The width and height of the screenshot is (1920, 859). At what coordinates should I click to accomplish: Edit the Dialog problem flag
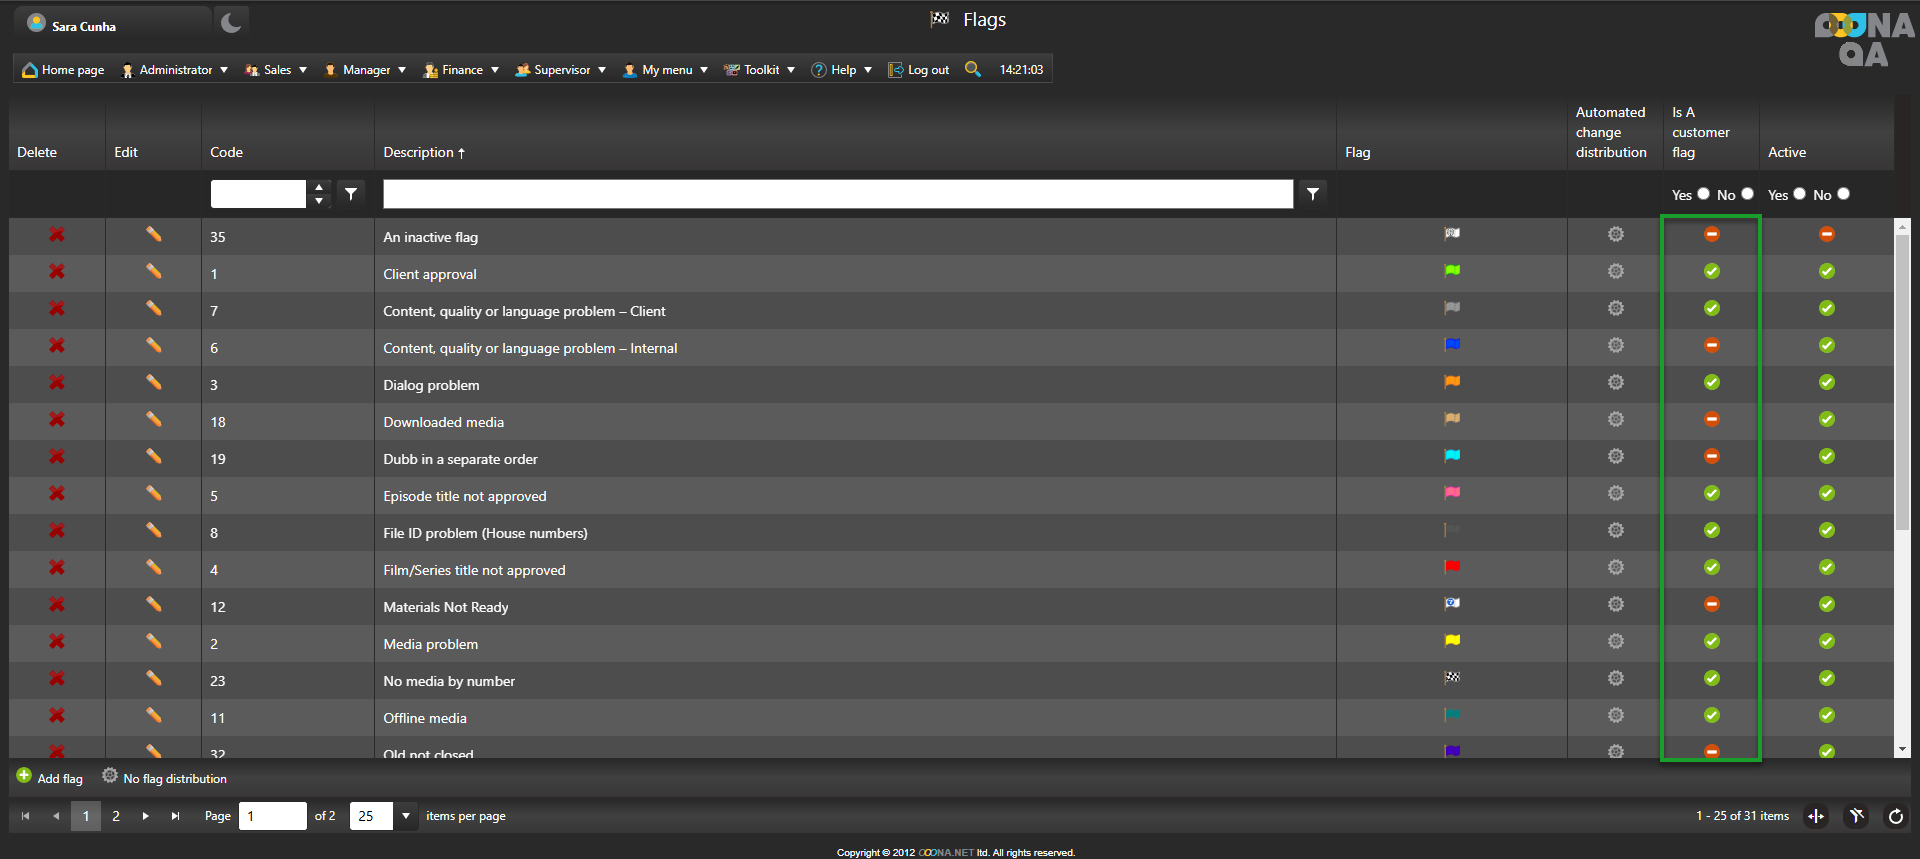click(x=153, y=383)
